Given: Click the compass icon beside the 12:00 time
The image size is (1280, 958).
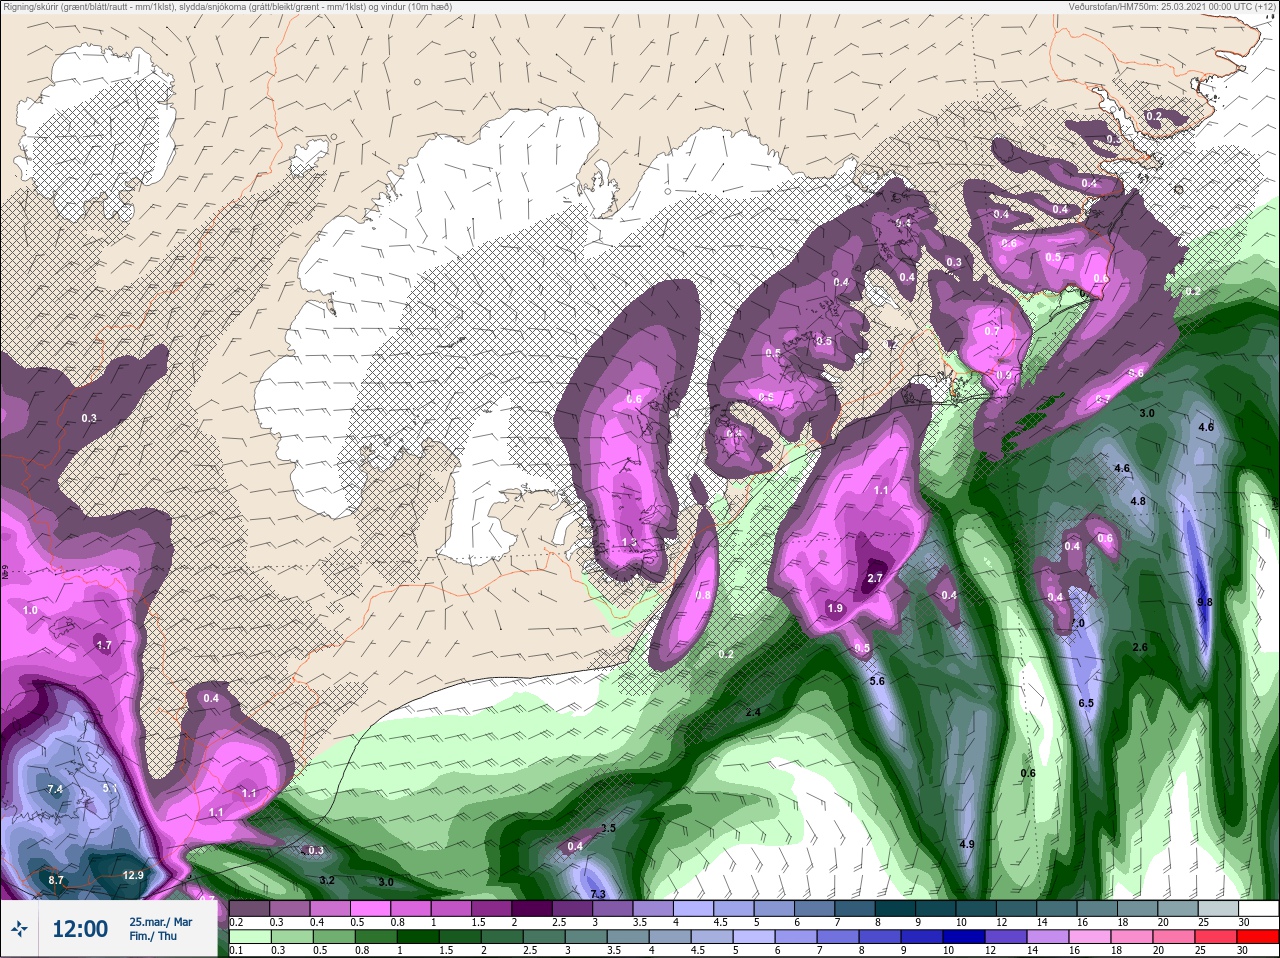Looking at the screenshot, I should (20, 930).
